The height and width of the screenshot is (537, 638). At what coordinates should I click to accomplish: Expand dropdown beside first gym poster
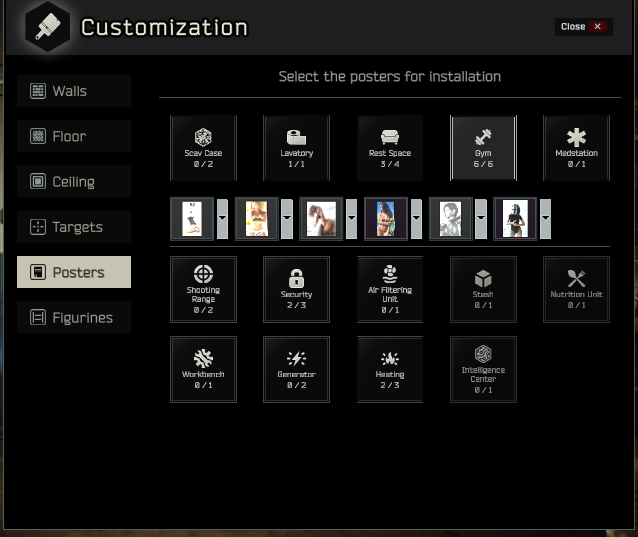pos(222,219)
